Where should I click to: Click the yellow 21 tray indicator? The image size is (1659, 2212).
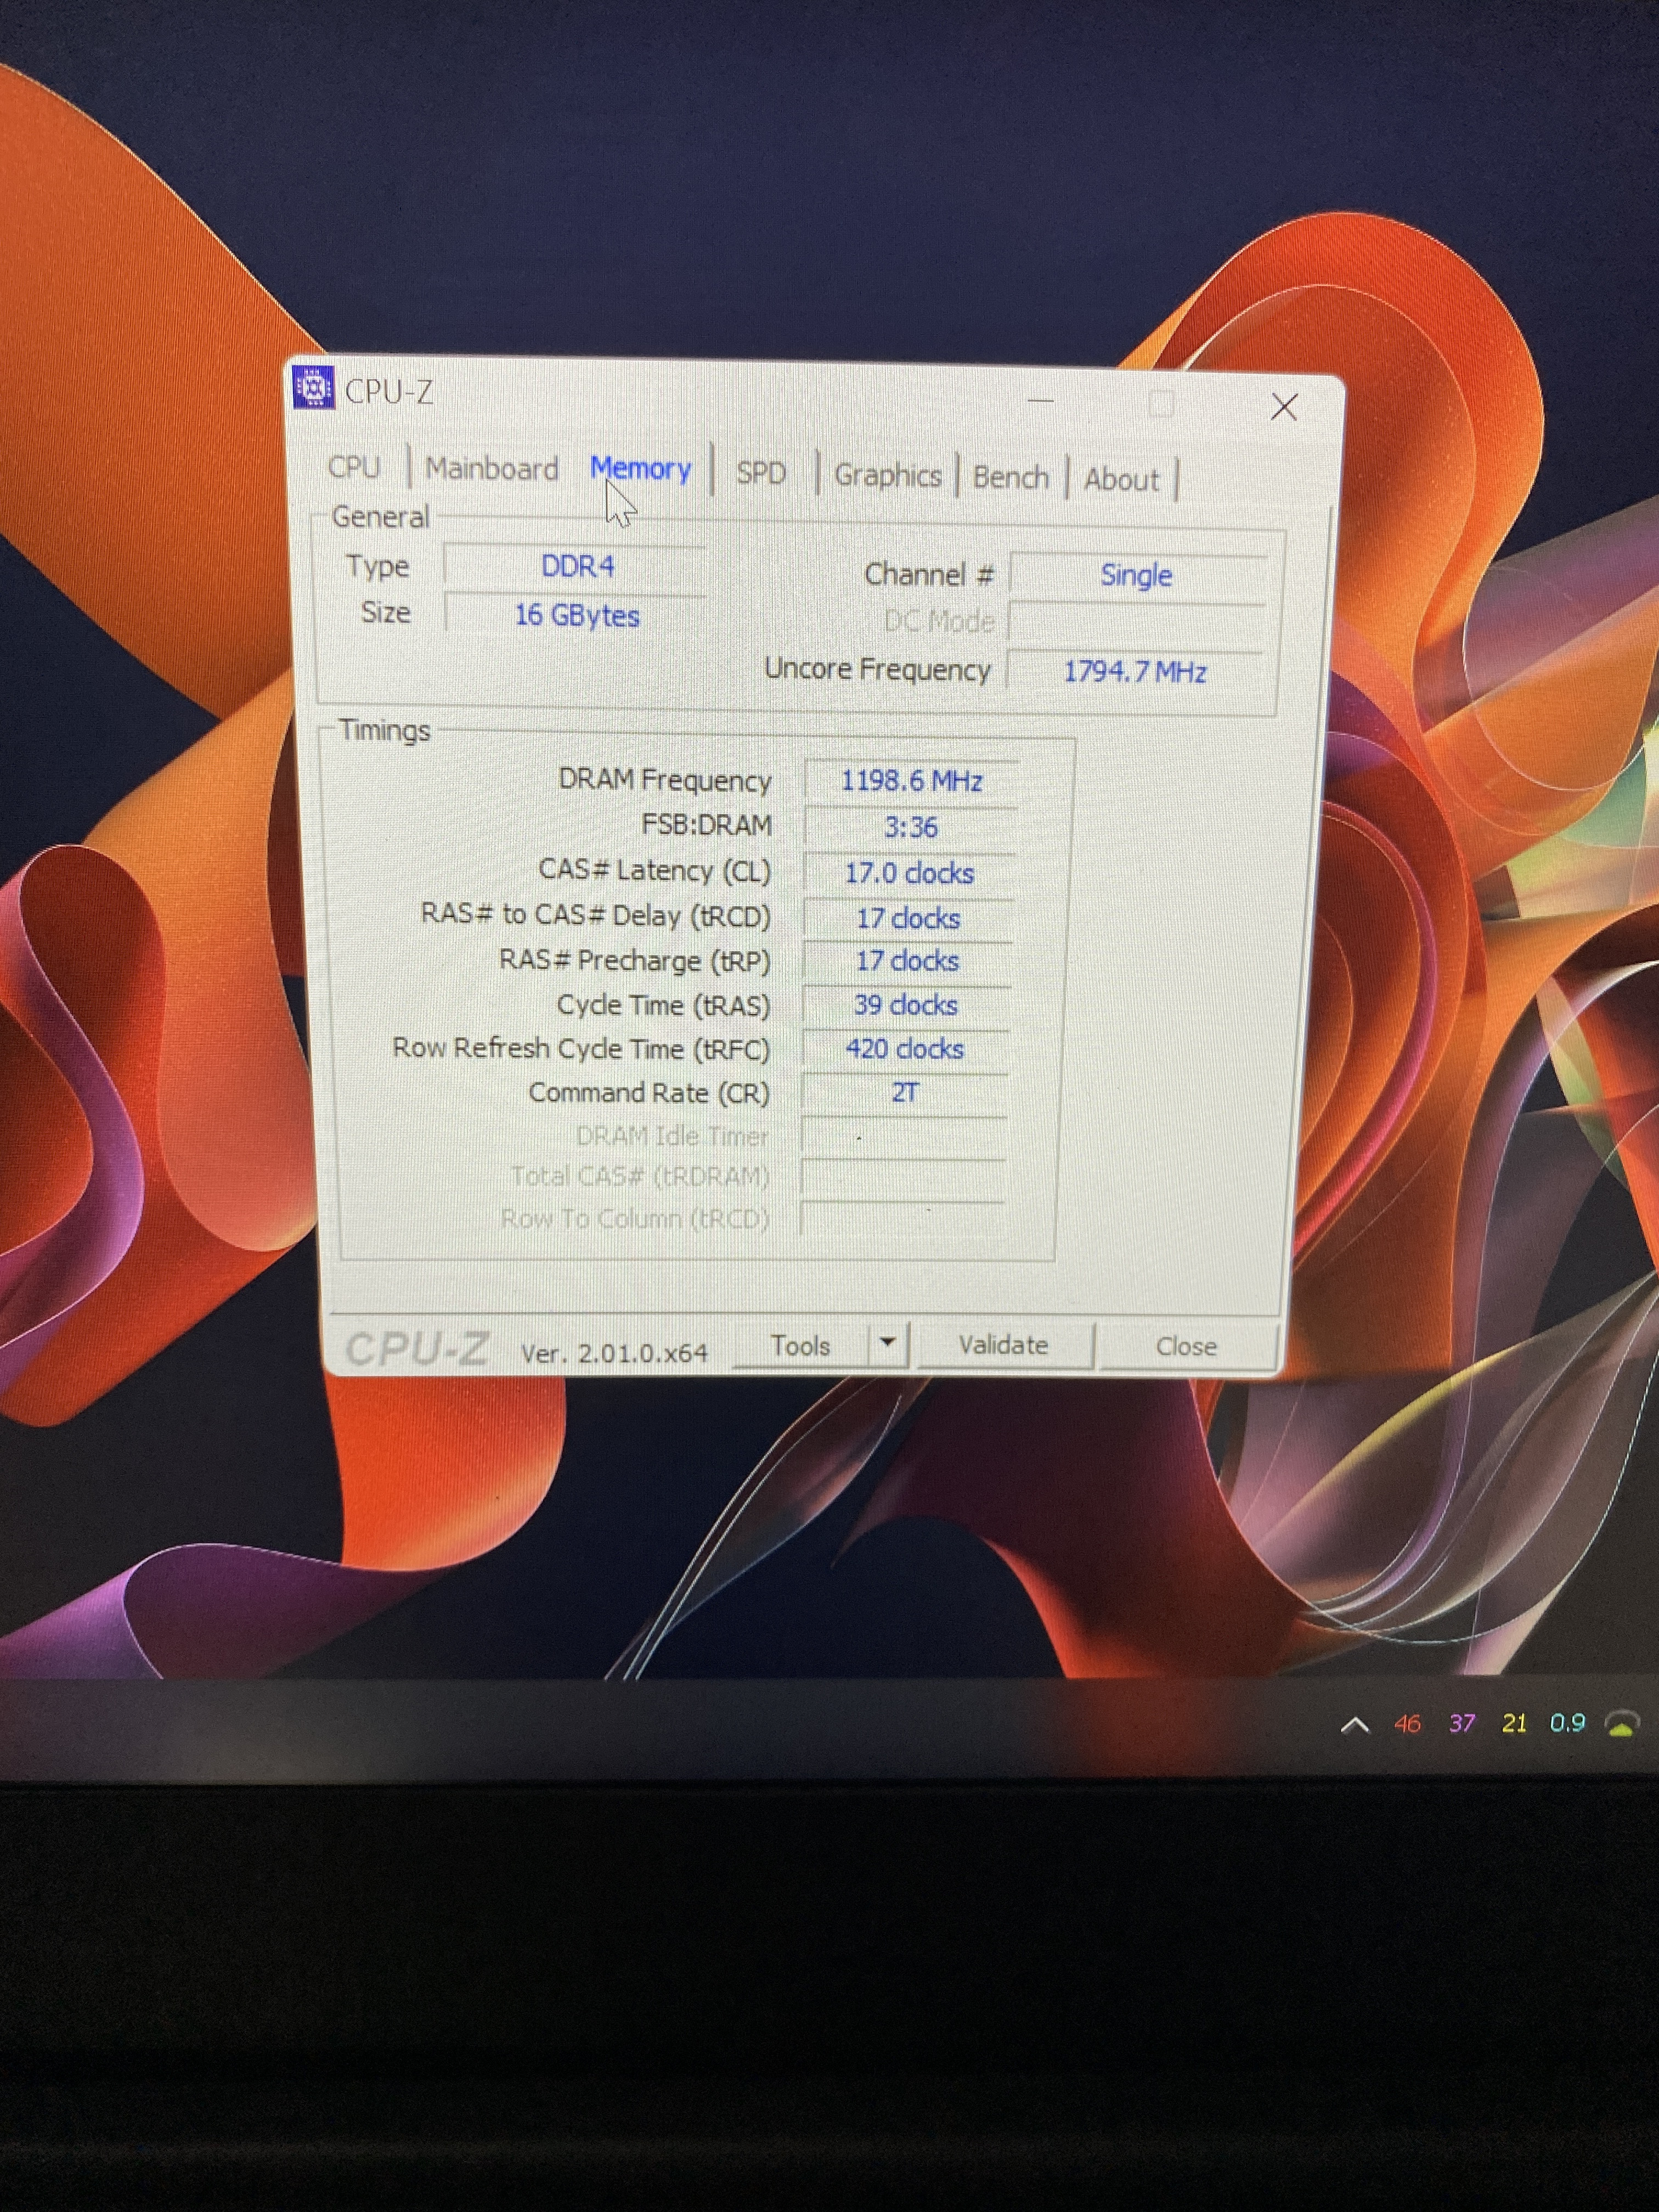click(1514, 1723)
